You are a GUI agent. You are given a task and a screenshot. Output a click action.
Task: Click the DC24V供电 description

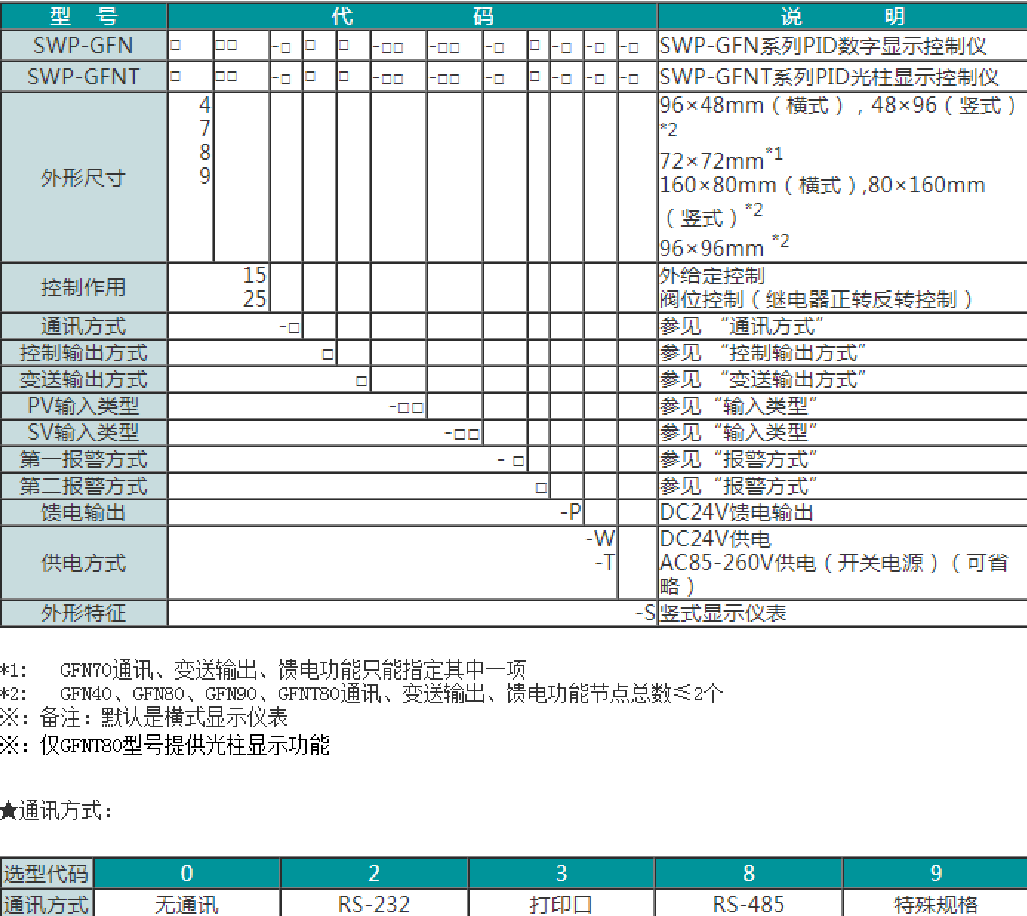(715, 539)
